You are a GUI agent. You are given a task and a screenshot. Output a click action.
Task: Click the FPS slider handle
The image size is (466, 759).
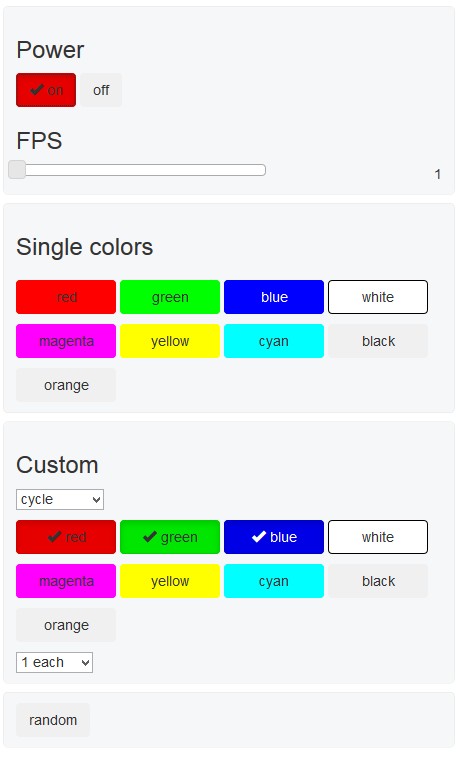click(x=17, y=170)
